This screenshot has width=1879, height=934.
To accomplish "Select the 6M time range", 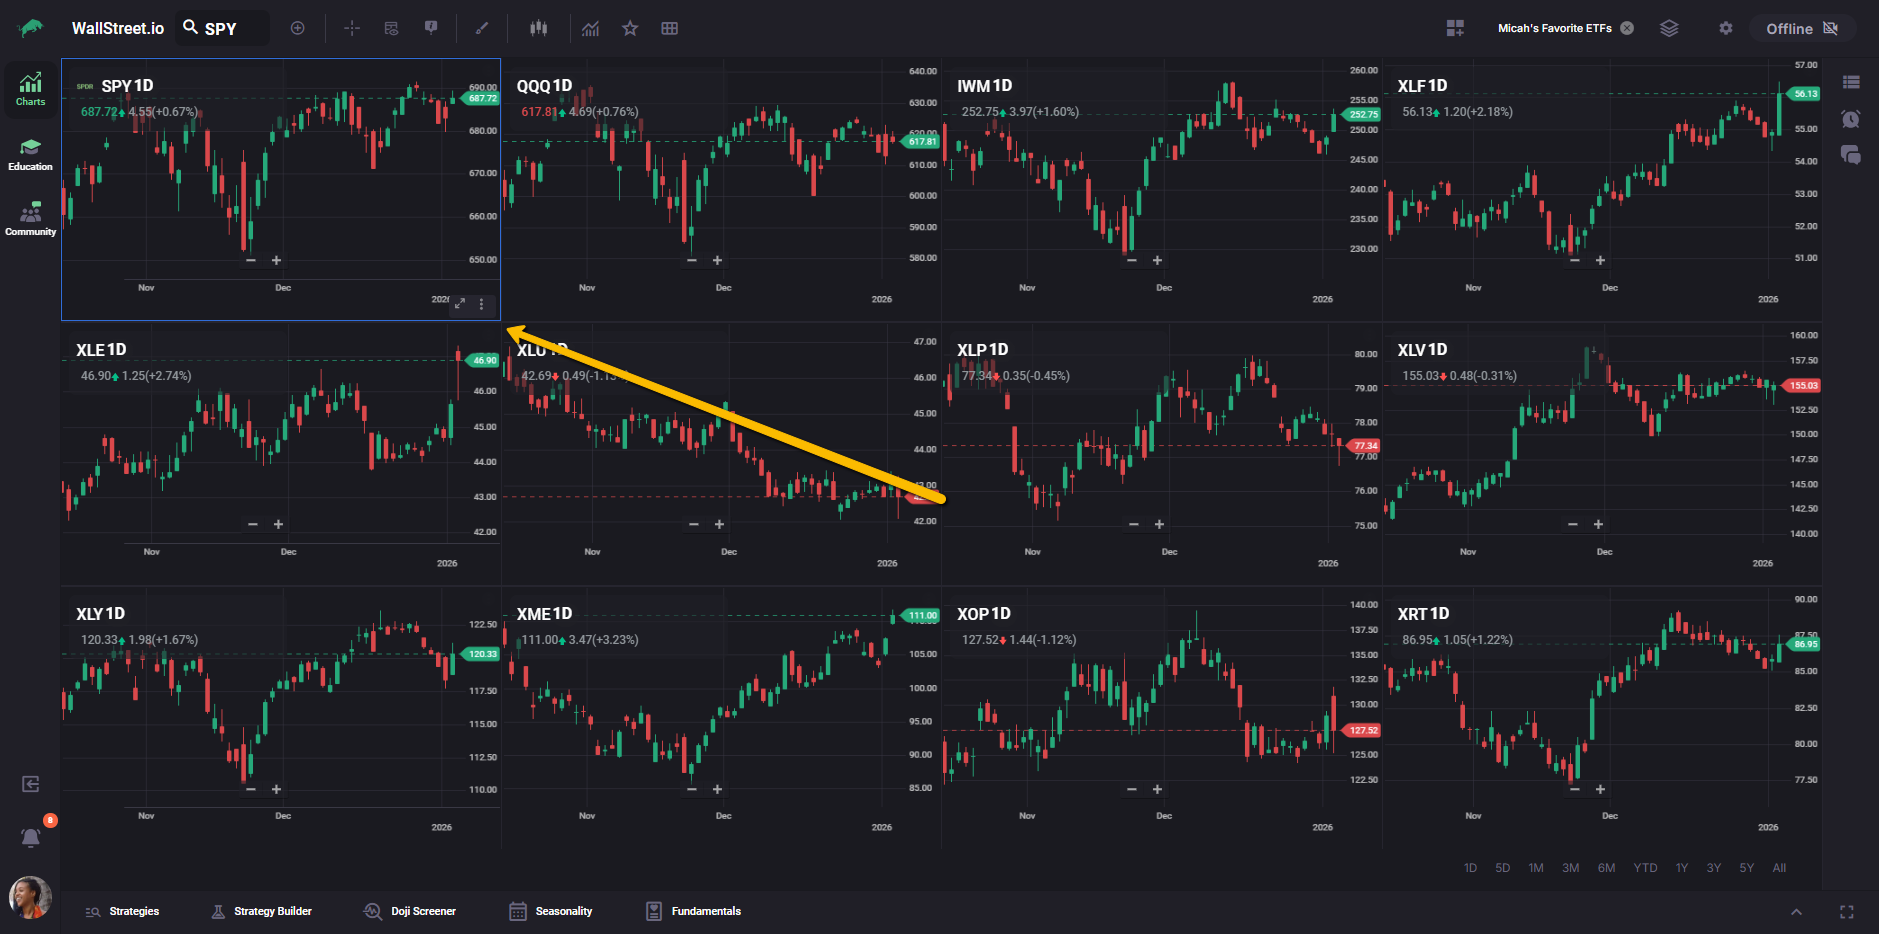I will 1606,868.
